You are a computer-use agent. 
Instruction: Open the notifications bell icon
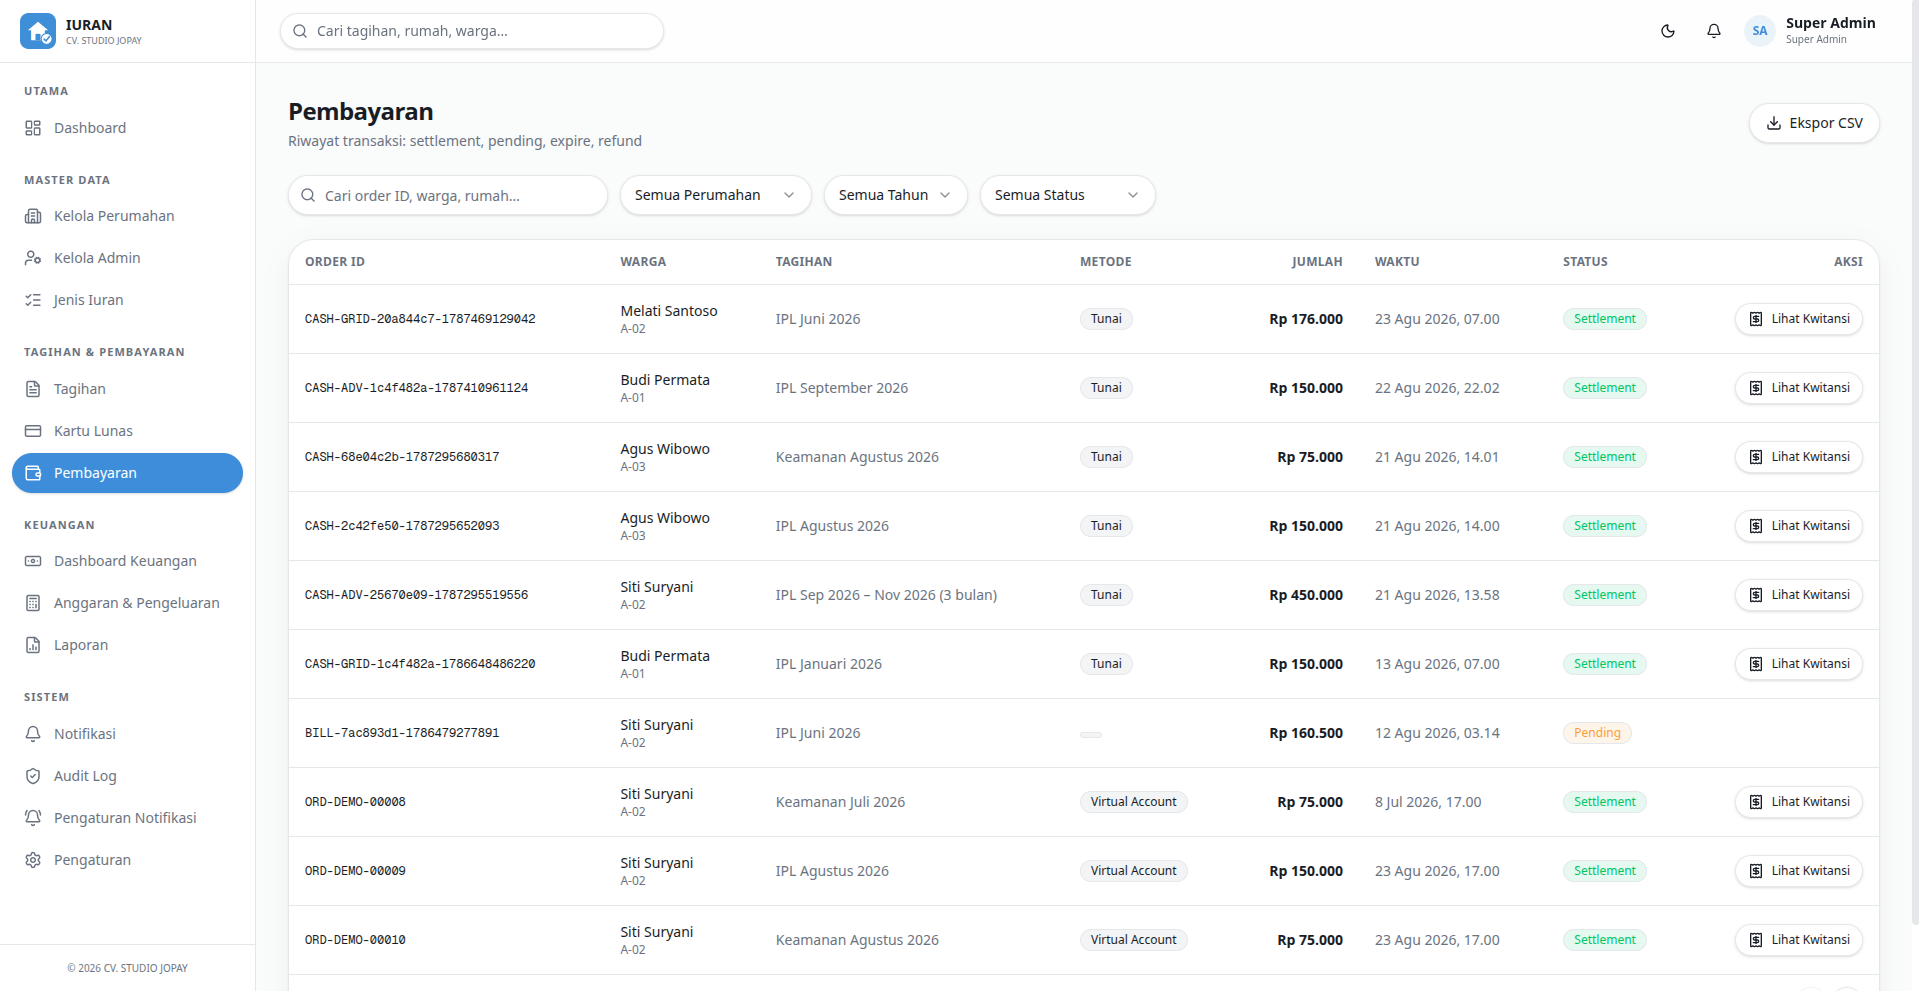(1714, 31)
